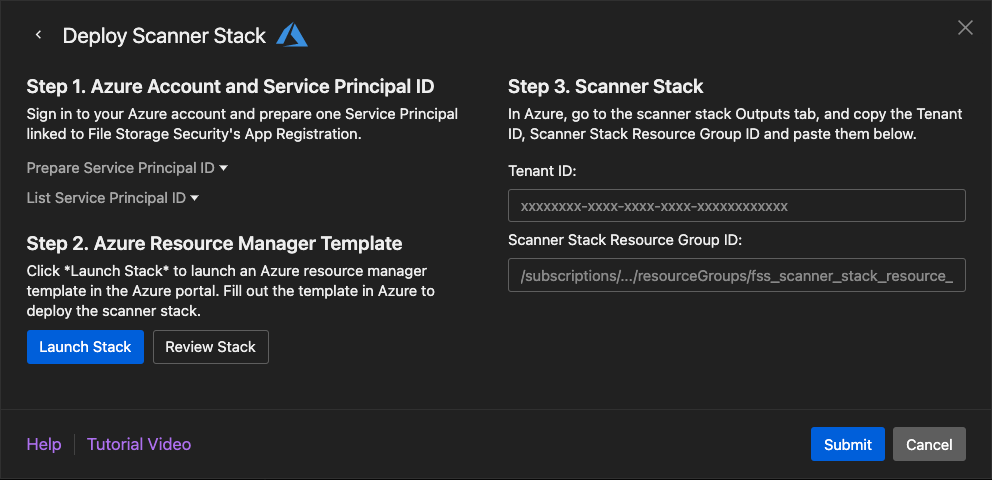Image resolution: width=992 pixels, height=480 pixels.
Task: Click the Azure logo icon
Action: click(x=292, y=35)
